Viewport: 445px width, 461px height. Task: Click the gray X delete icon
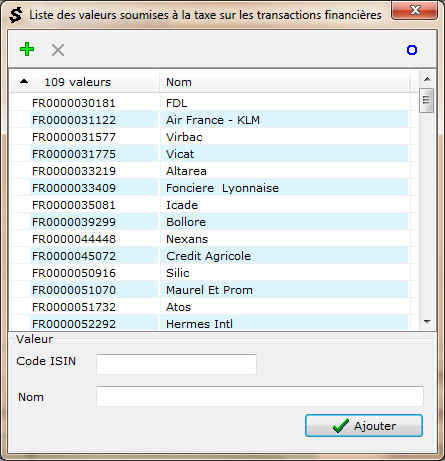58,50
